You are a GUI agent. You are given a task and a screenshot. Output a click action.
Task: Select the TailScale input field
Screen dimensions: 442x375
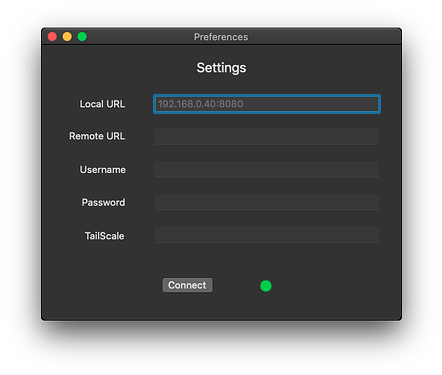click(x=267, y=235)
